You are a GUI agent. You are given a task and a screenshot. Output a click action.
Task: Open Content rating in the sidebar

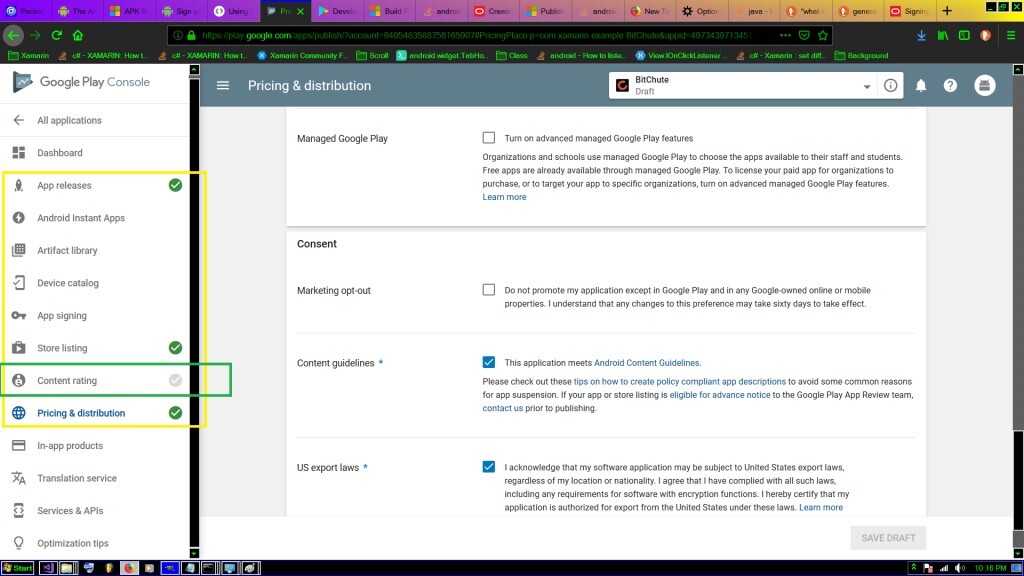(67, 381)
